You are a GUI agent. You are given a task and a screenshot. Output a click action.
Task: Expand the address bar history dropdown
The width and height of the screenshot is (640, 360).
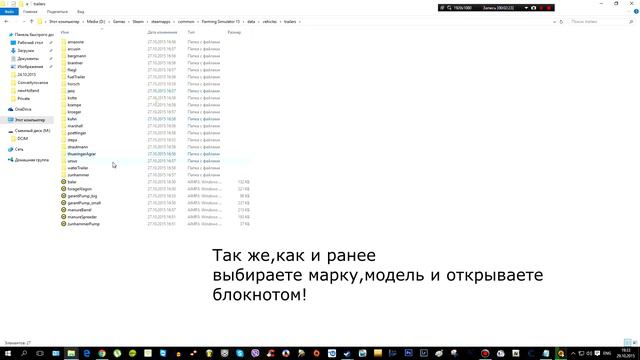click(554, 22)
